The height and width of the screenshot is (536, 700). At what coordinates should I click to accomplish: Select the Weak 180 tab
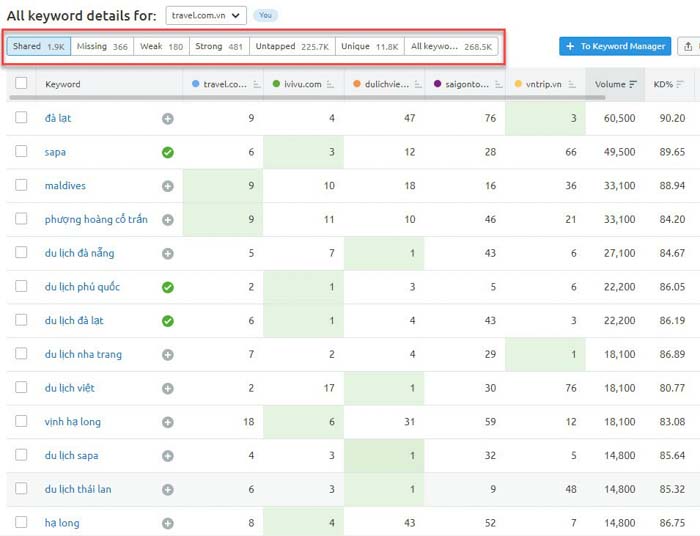click(162, 46)
